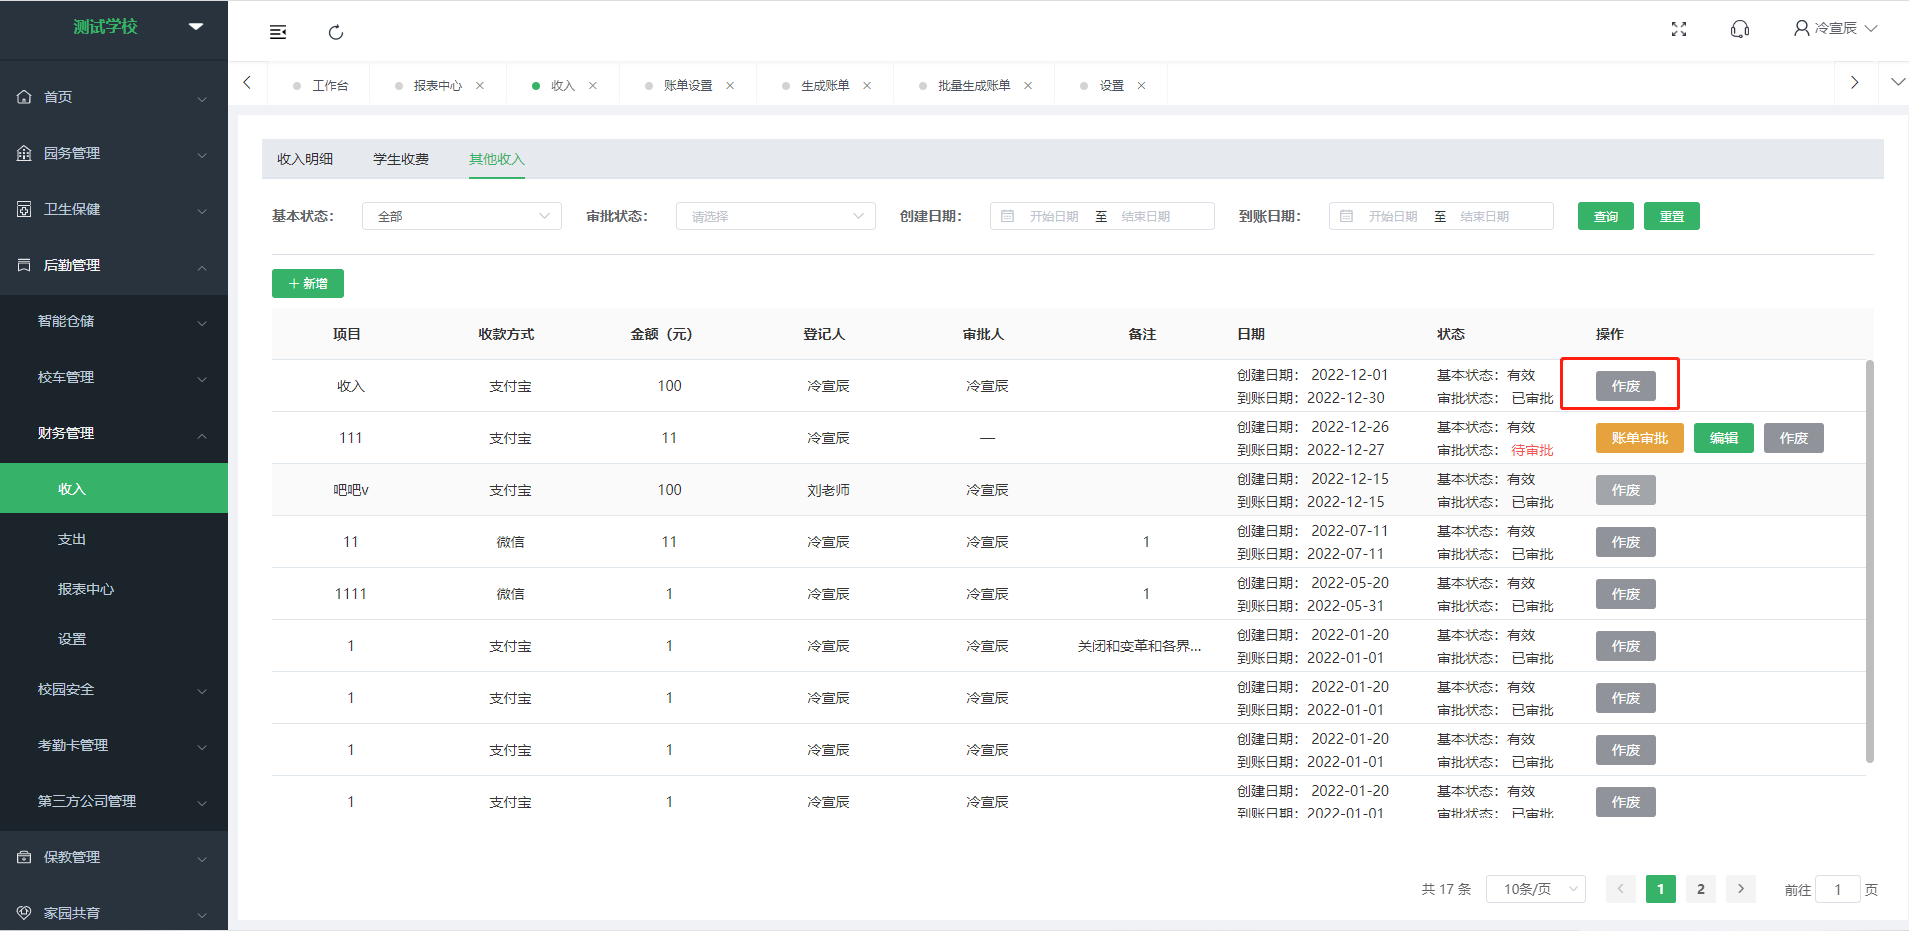Open customer service headset icon
Screen dimensions: 1909x931
1740,29
